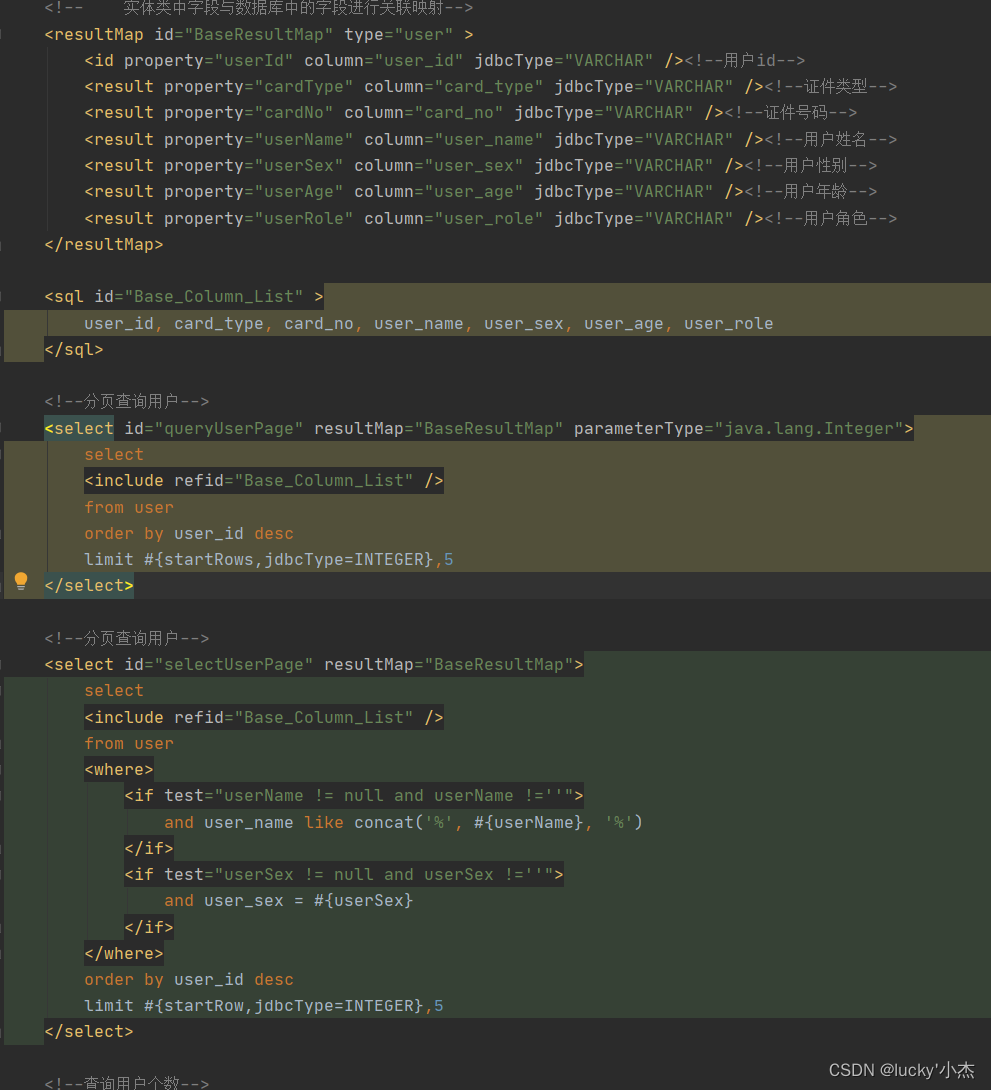This screenshot has height=1090, width=991.
Task: Click the id="queryUserPage" attribute
Action: 214,429
